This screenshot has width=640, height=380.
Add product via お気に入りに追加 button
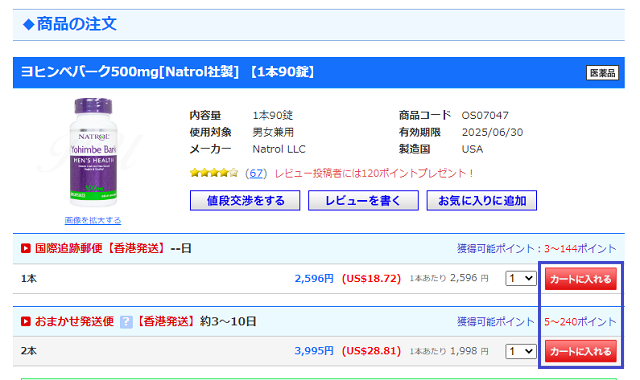point(482,200)
